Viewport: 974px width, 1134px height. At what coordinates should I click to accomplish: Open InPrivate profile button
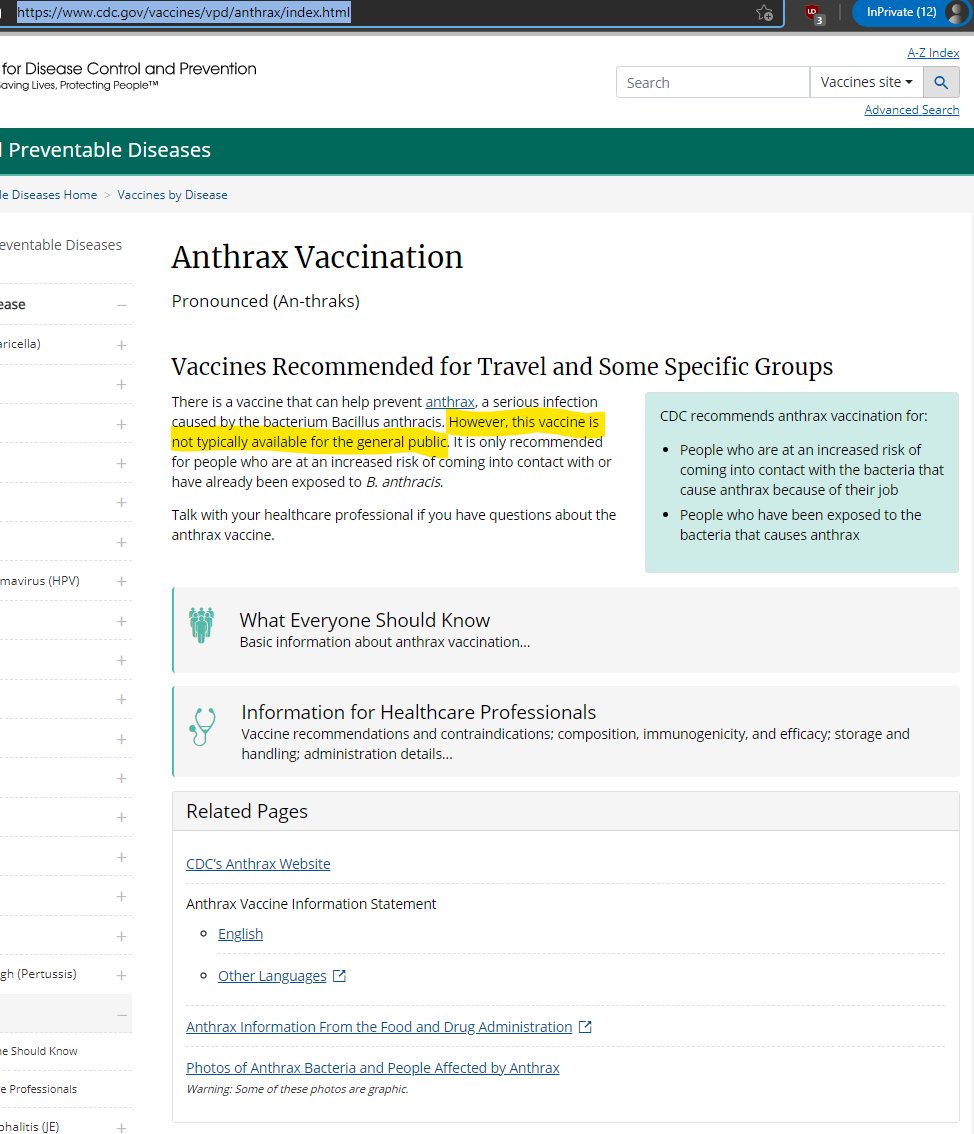pos(911,12)
